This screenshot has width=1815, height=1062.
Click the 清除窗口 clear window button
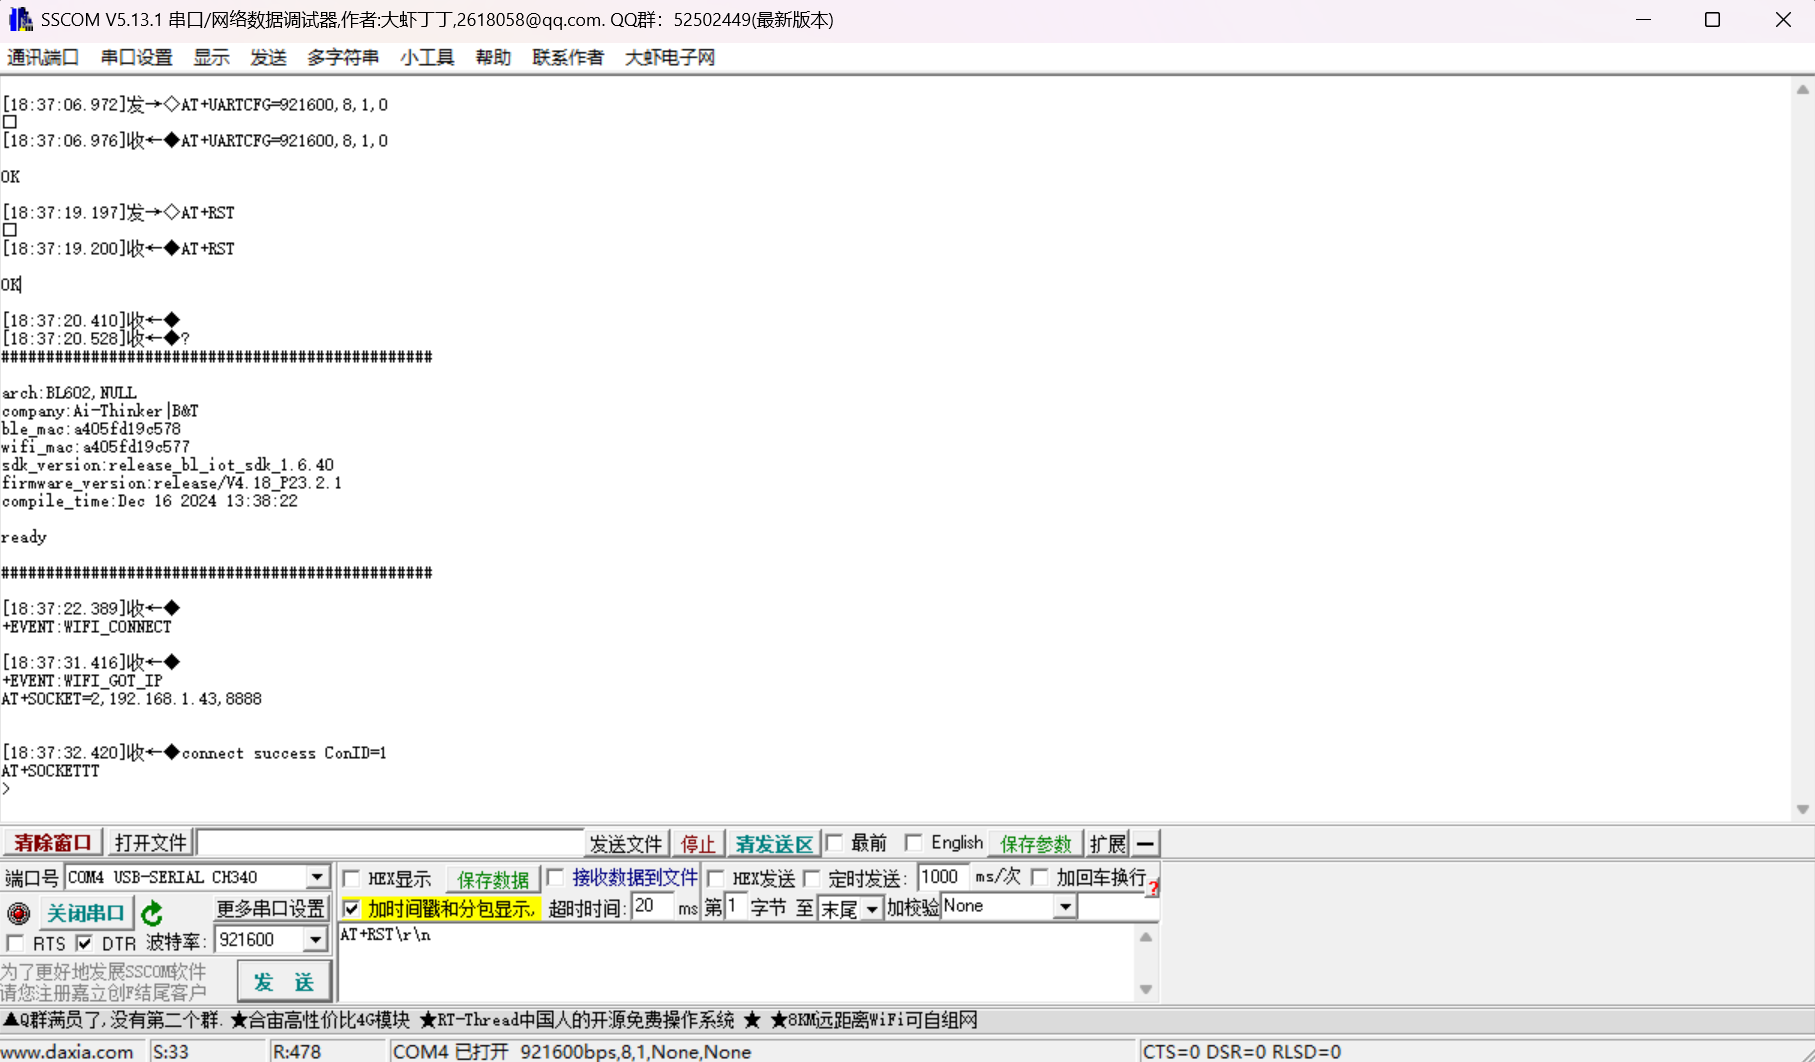coord(53,843)
